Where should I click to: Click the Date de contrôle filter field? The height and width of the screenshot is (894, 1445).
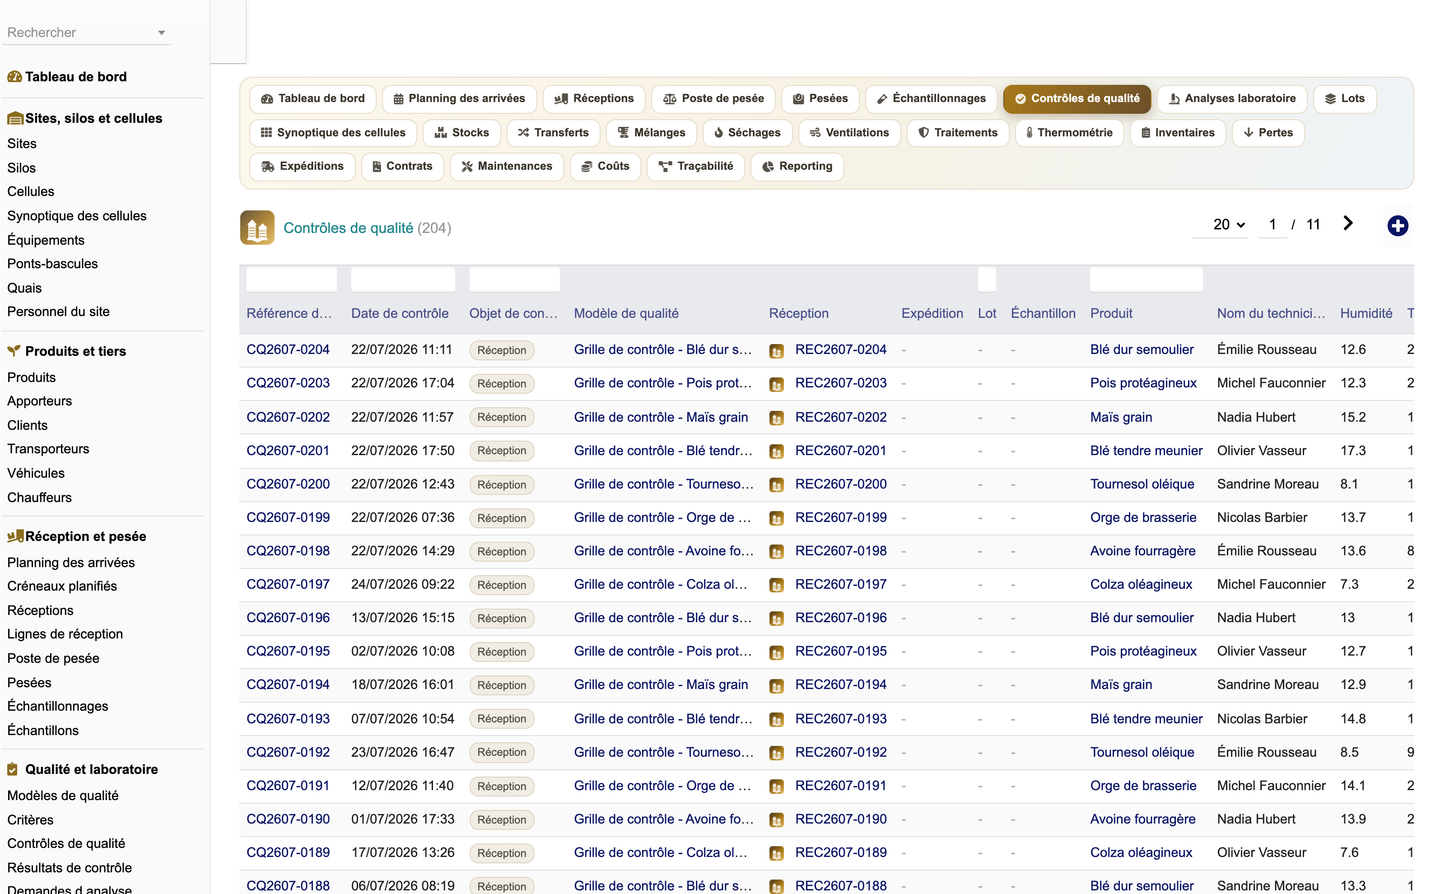coord(403,279)
